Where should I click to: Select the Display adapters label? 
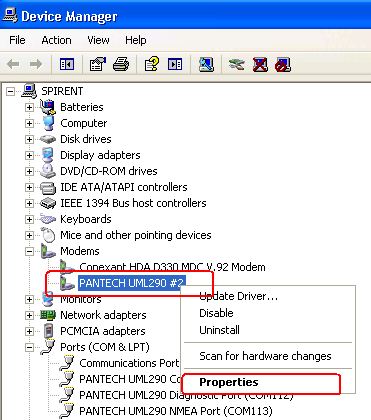(100, 155)
